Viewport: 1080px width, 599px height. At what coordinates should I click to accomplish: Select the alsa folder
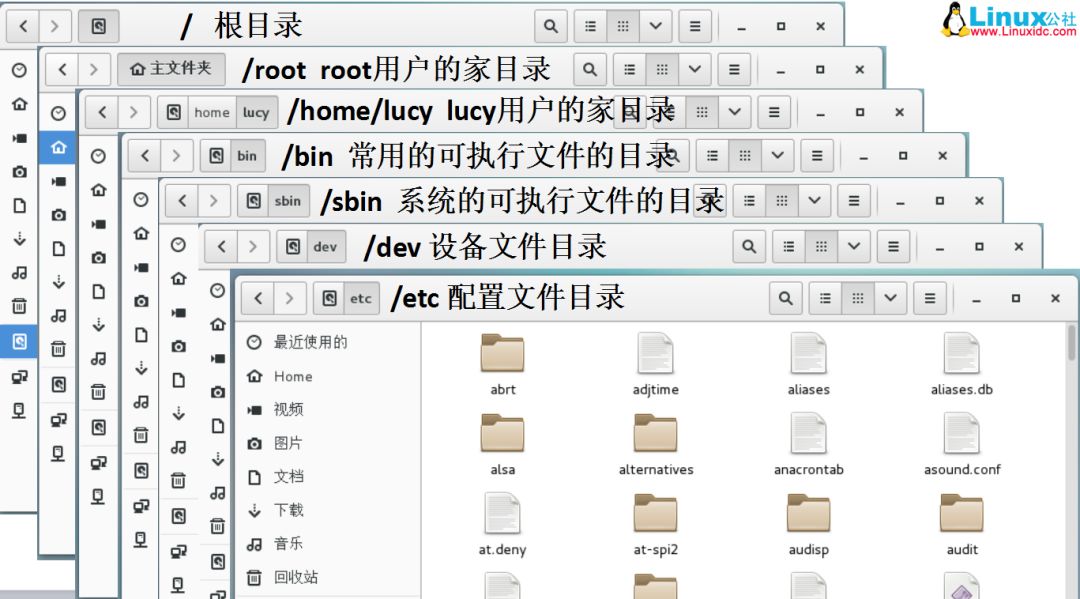point(503,445)
